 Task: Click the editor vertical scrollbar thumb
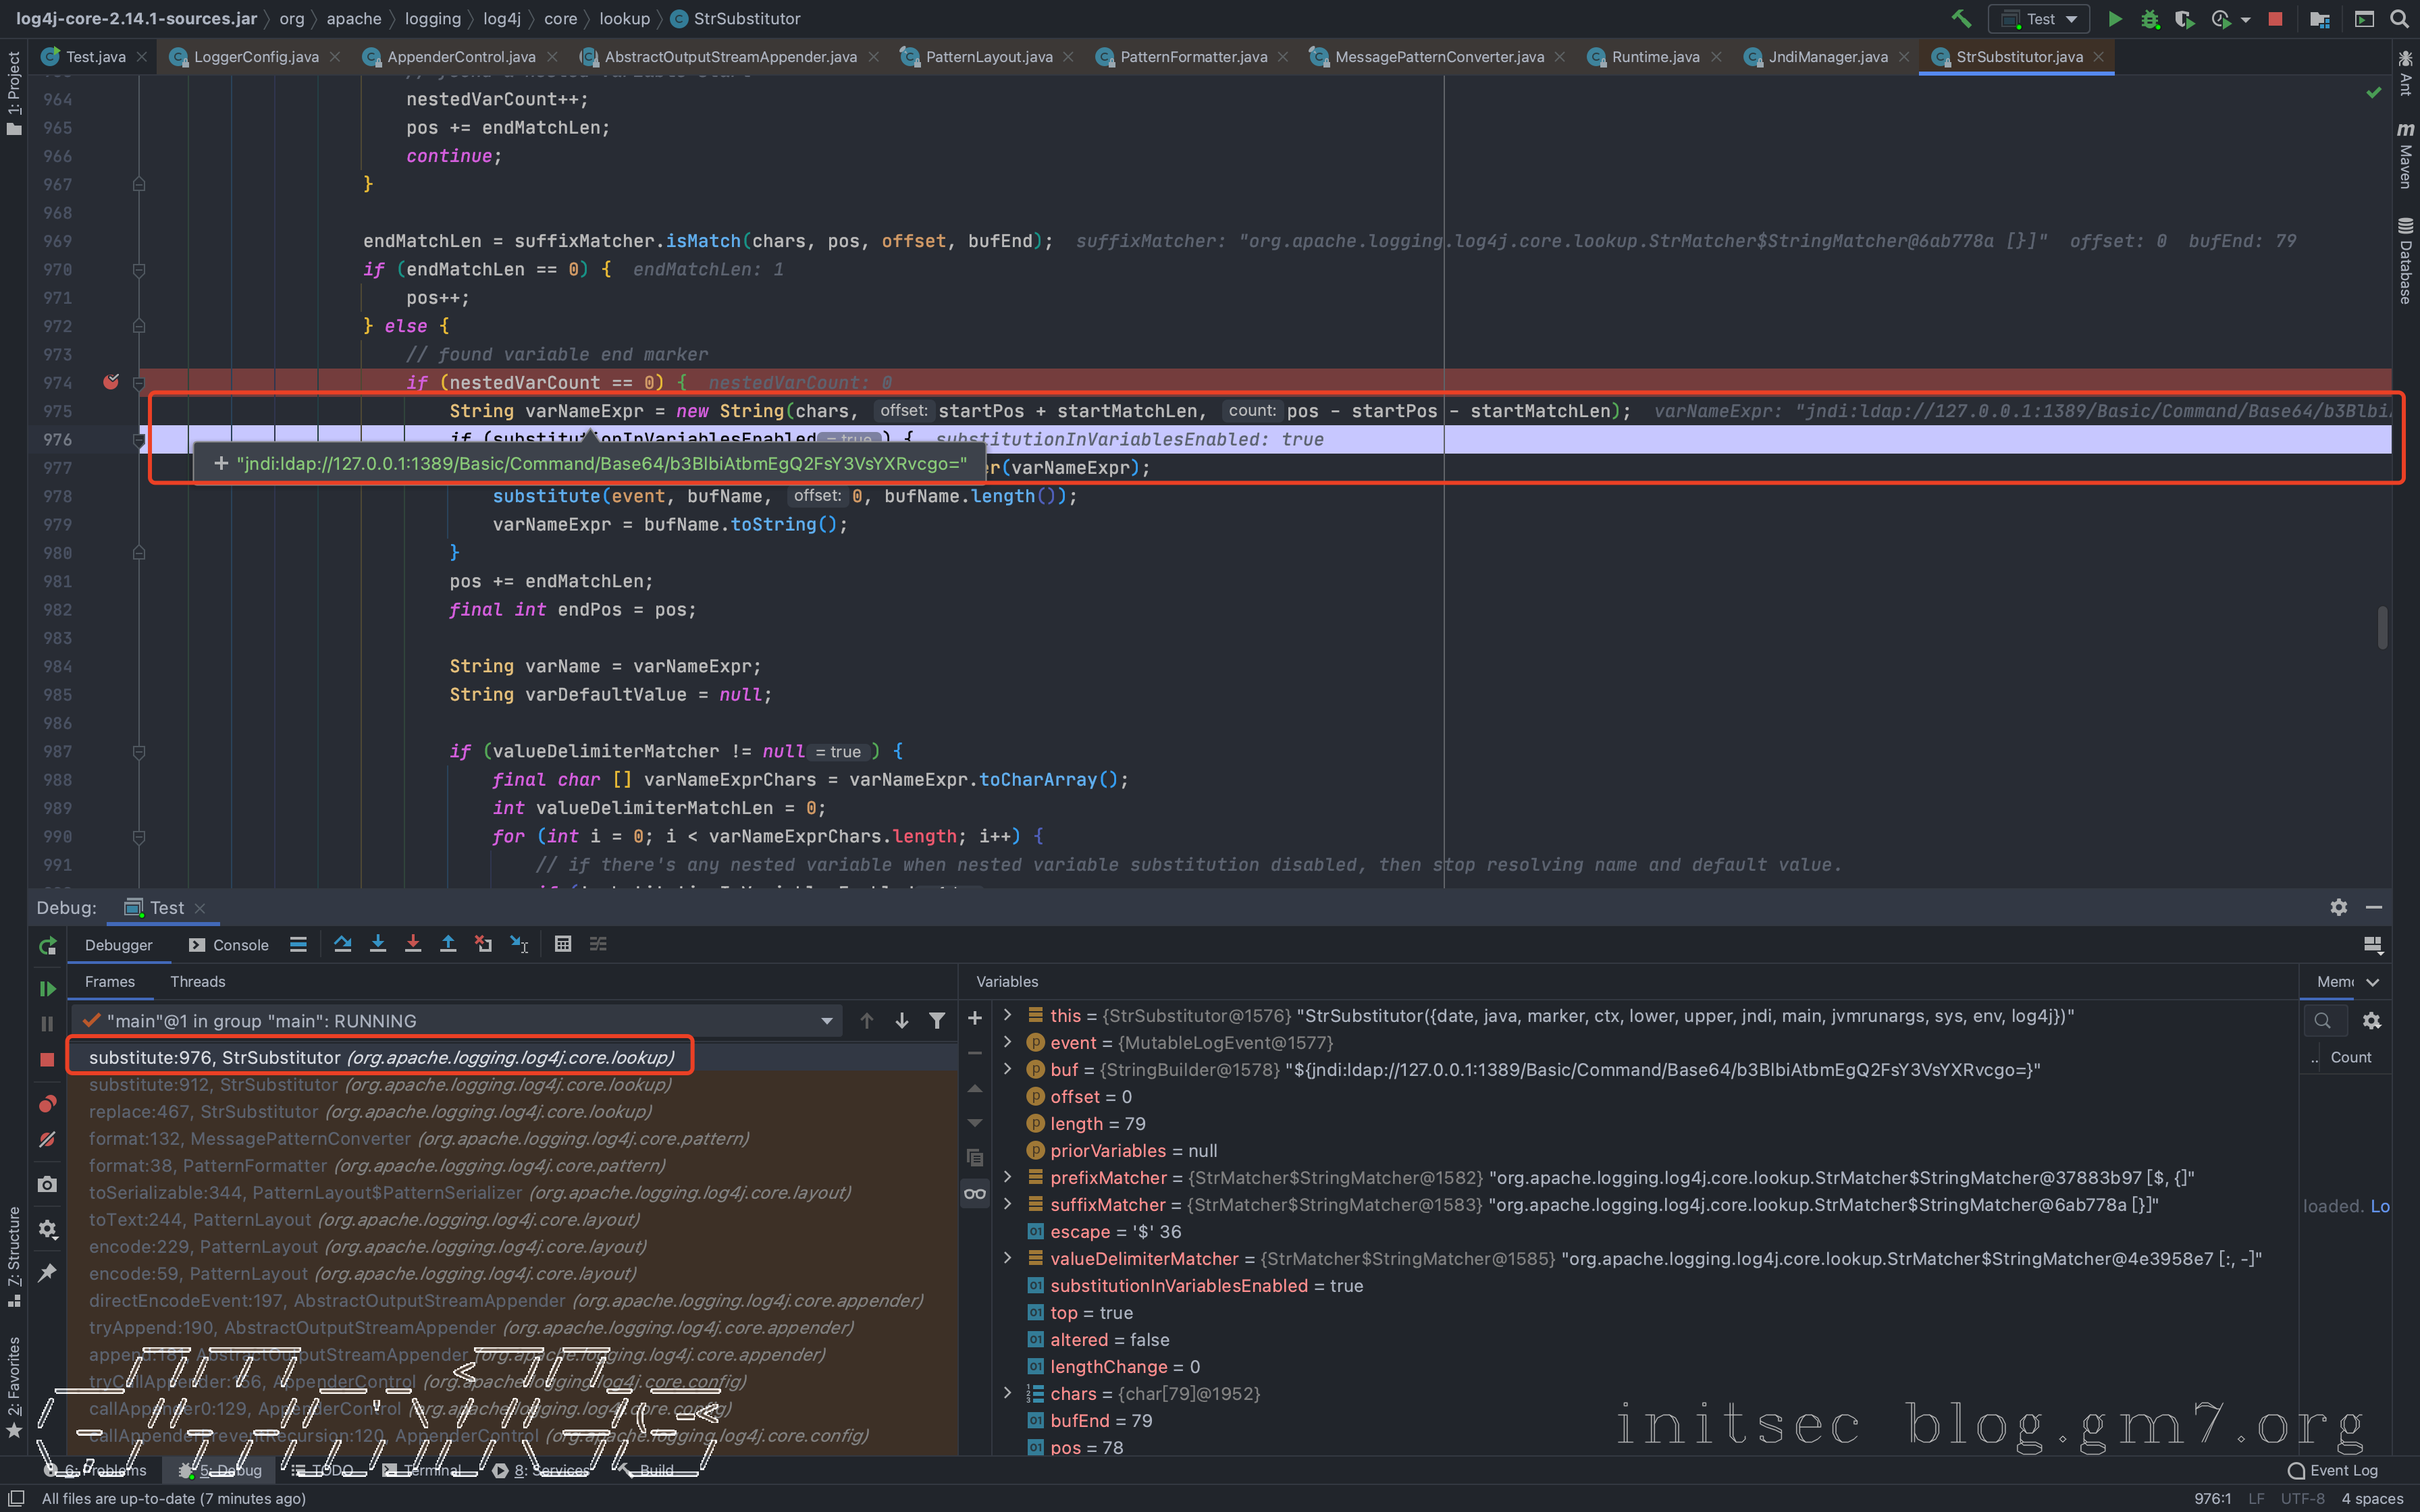click(x=2383, y=628)
